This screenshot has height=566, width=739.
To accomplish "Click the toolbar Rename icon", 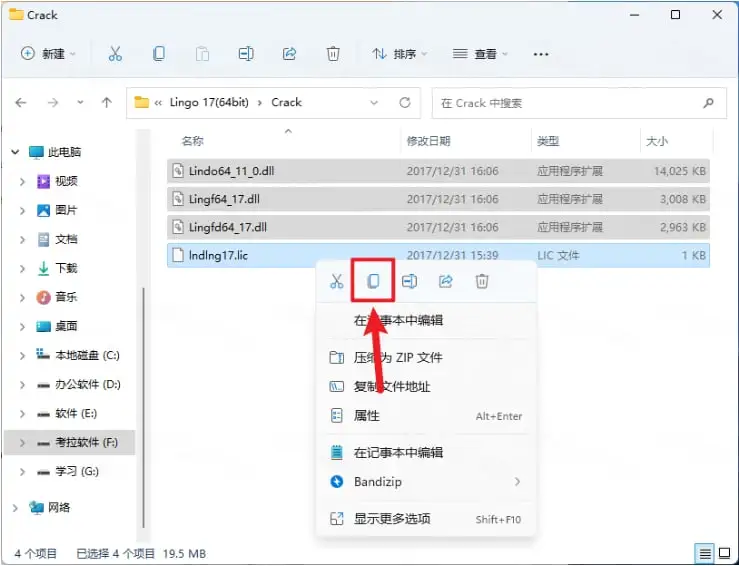I will 246,54.
